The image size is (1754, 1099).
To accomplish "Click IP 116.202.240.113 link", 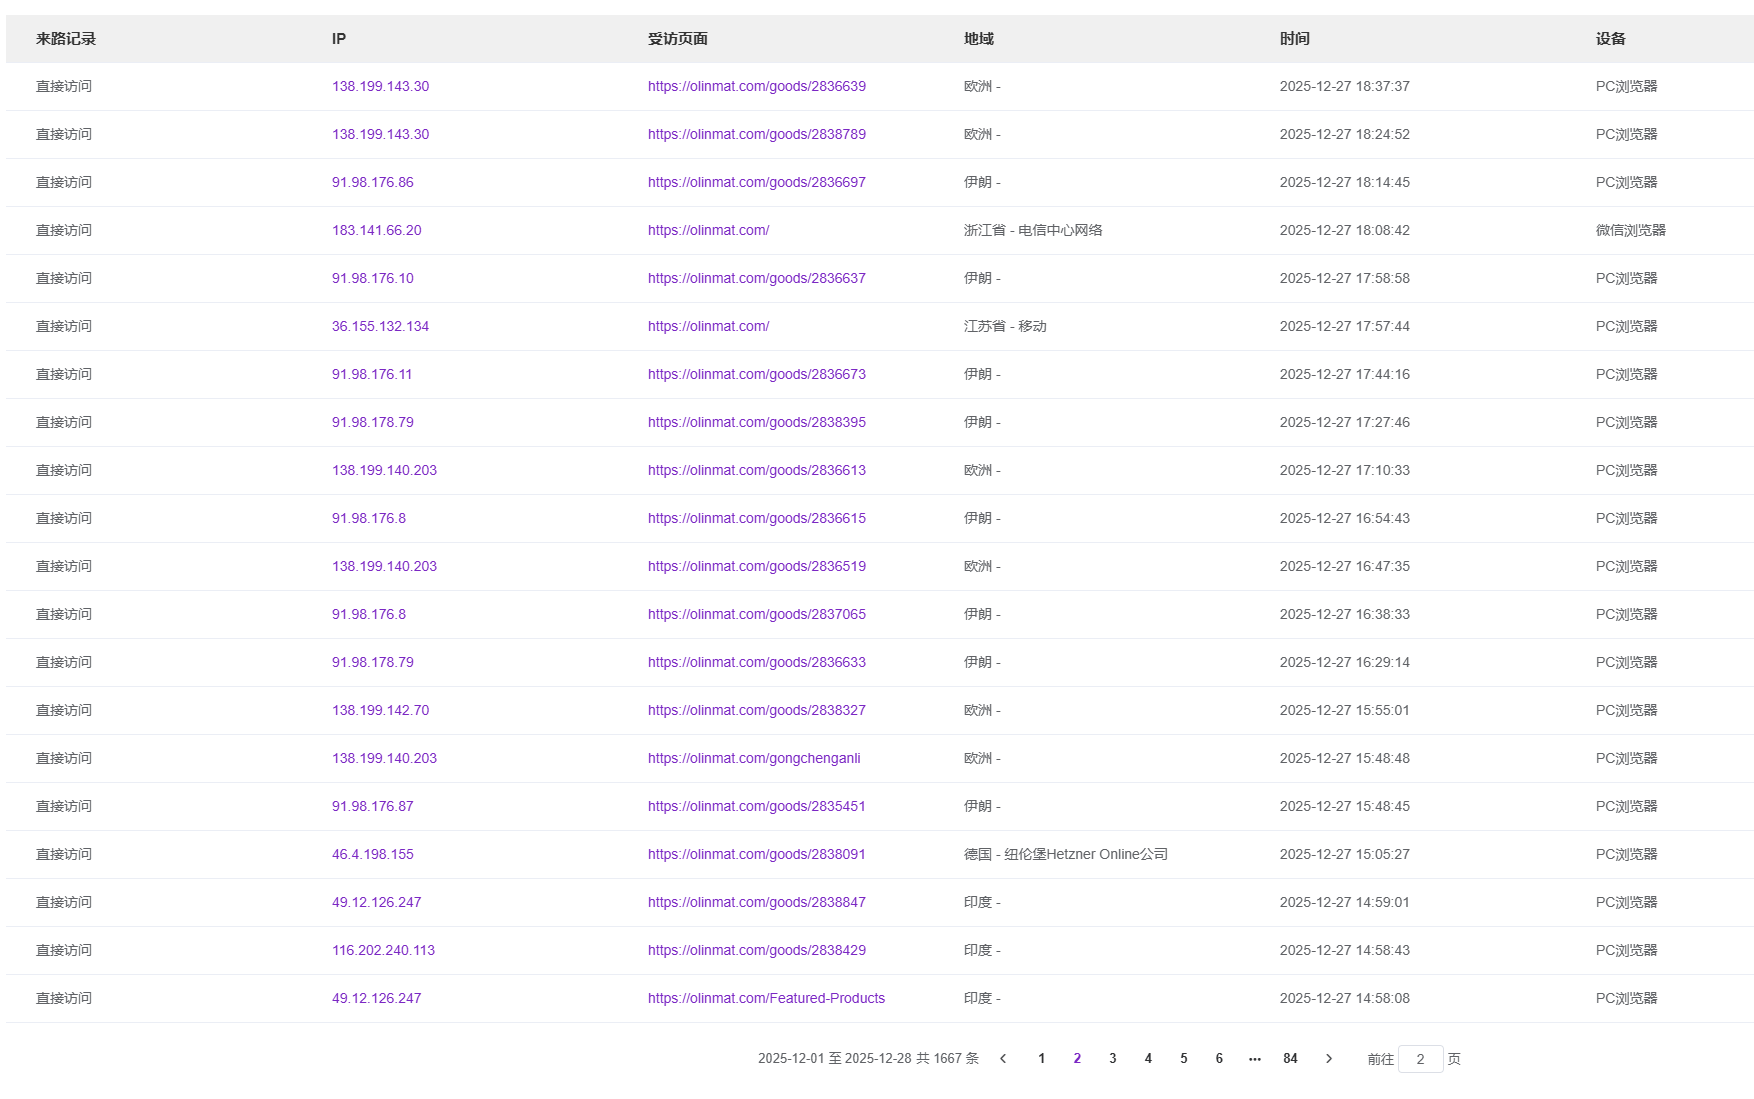I will pos(383,950).
